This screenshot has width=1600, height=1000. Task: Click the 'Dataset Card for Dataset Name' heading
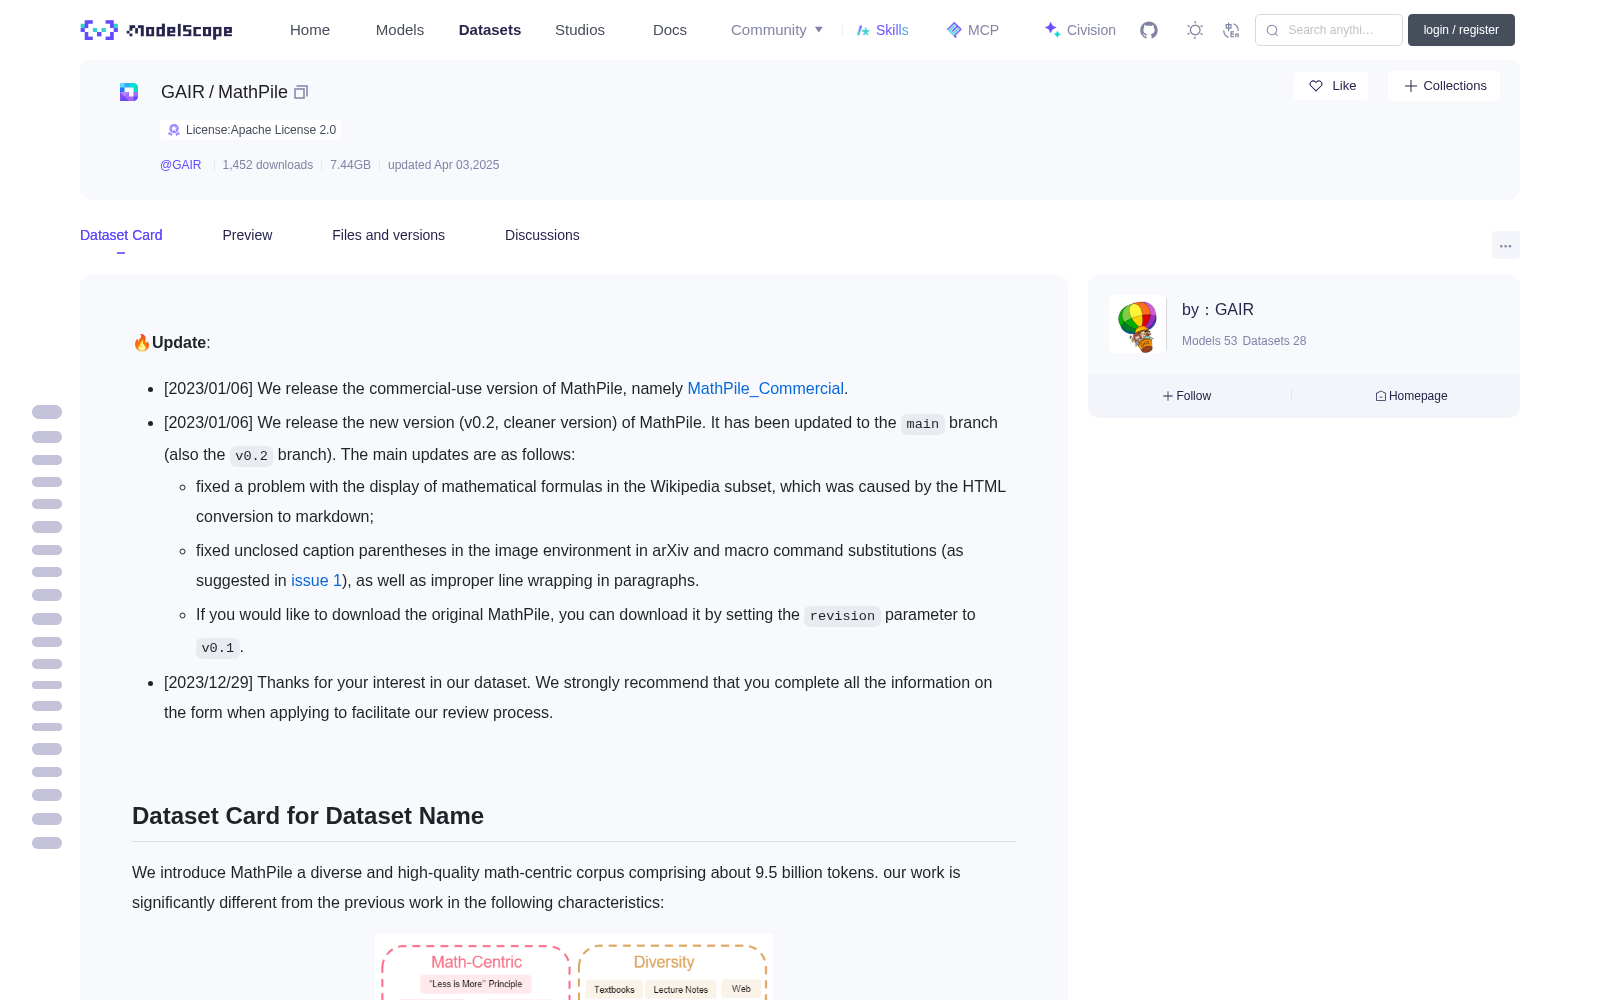(x=308, y=816)
